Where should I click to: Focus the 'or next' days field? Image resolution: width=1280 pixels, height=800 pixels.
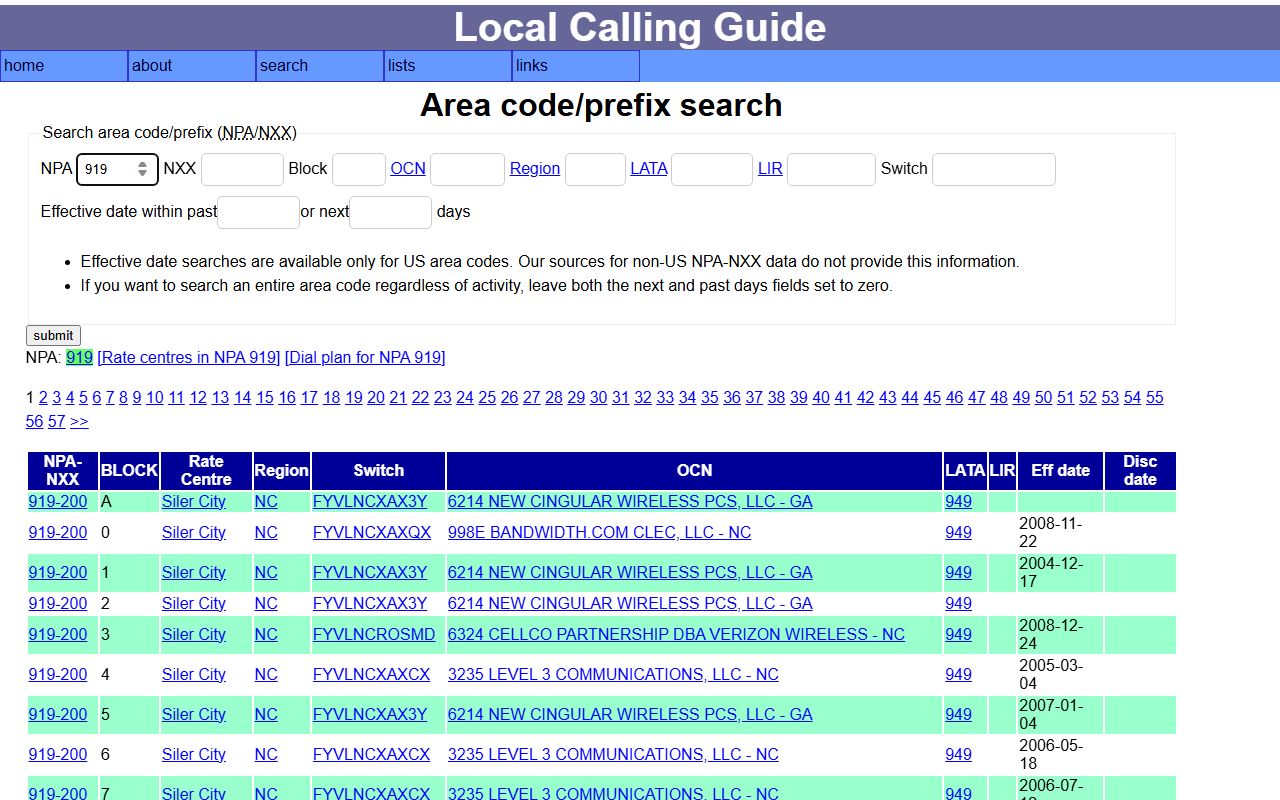[x=390, y=212]
